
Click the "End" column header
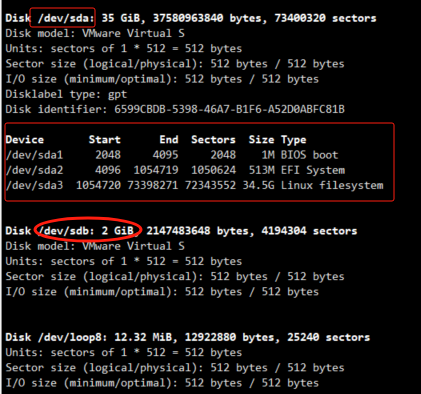(x=169, y=140)
